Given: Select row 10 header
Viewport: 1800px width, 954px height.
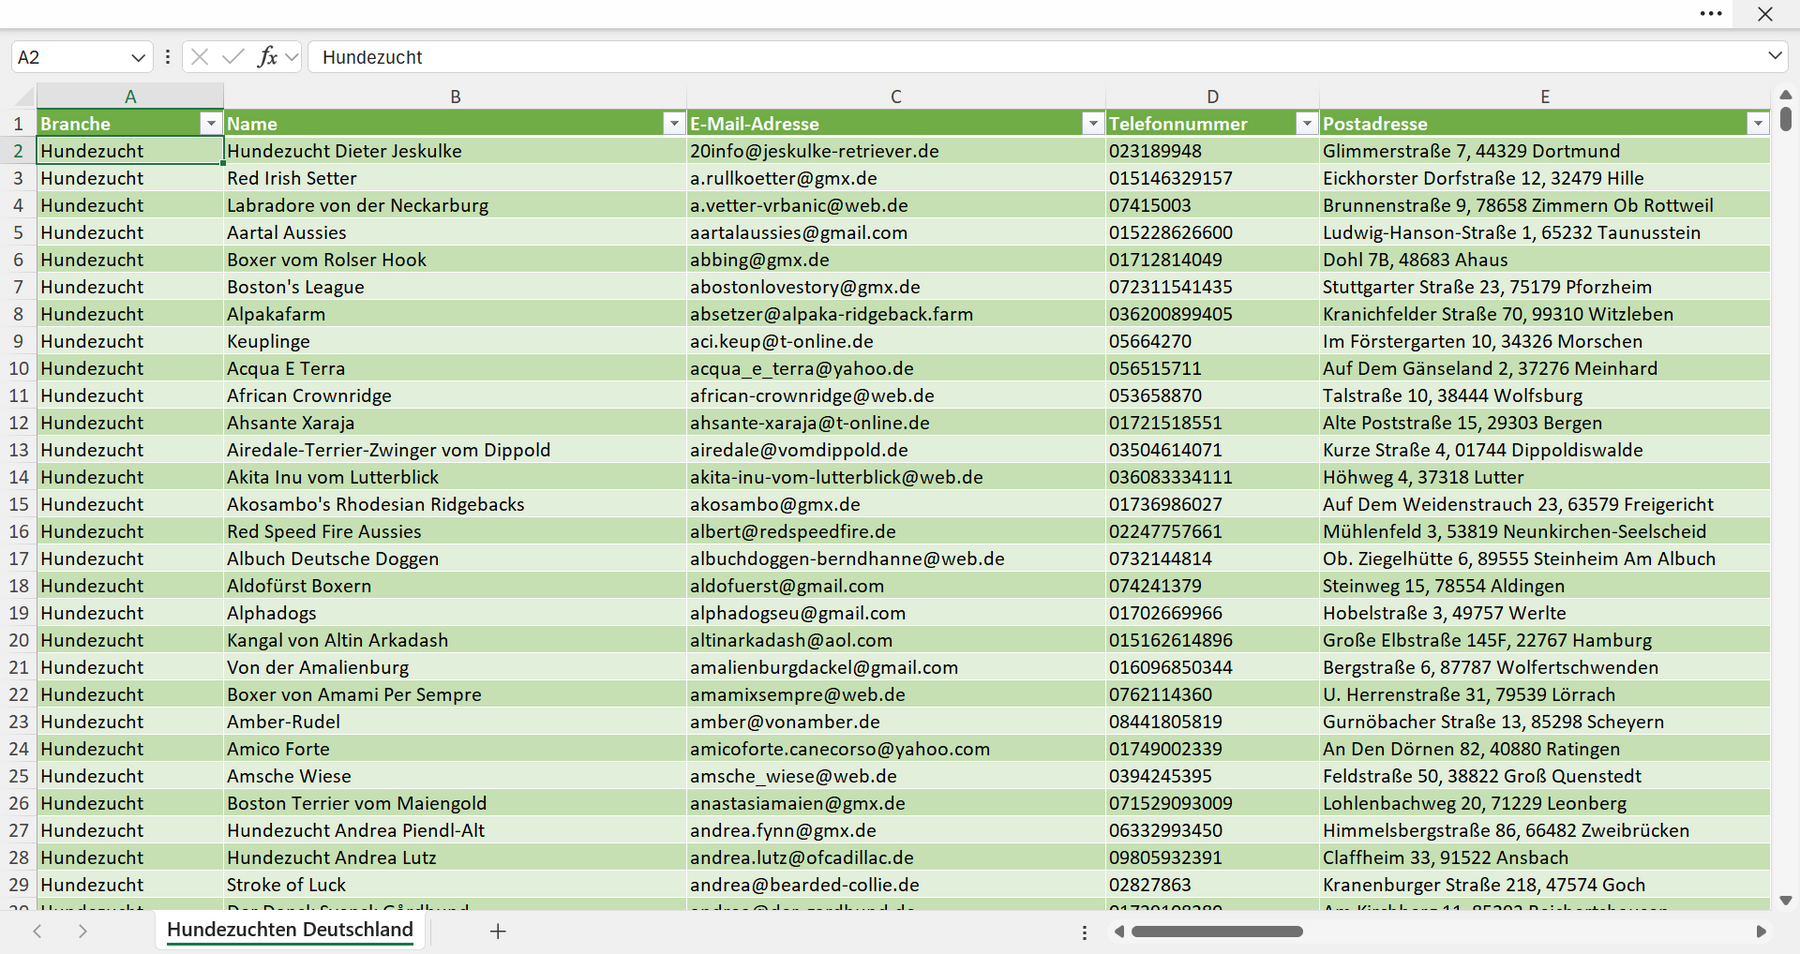Looking at the screenshot, I should (19, 368).
